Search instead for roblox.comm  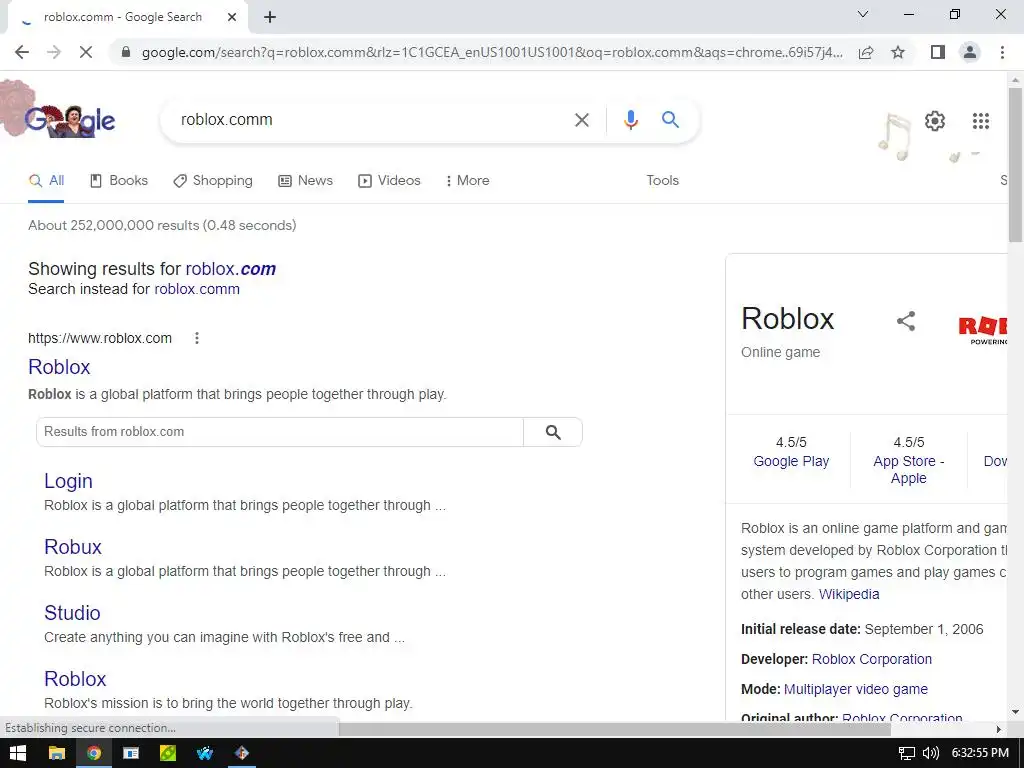(197, 289)
